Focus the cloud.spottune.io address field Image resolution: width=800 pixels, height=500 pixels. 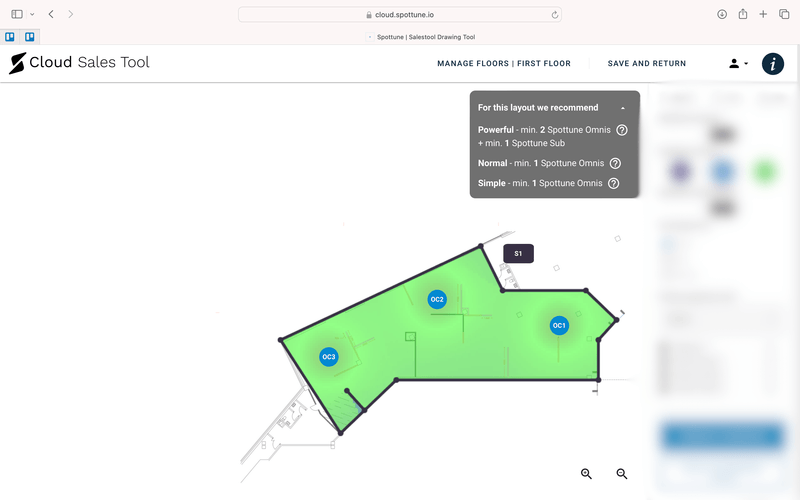399,15
